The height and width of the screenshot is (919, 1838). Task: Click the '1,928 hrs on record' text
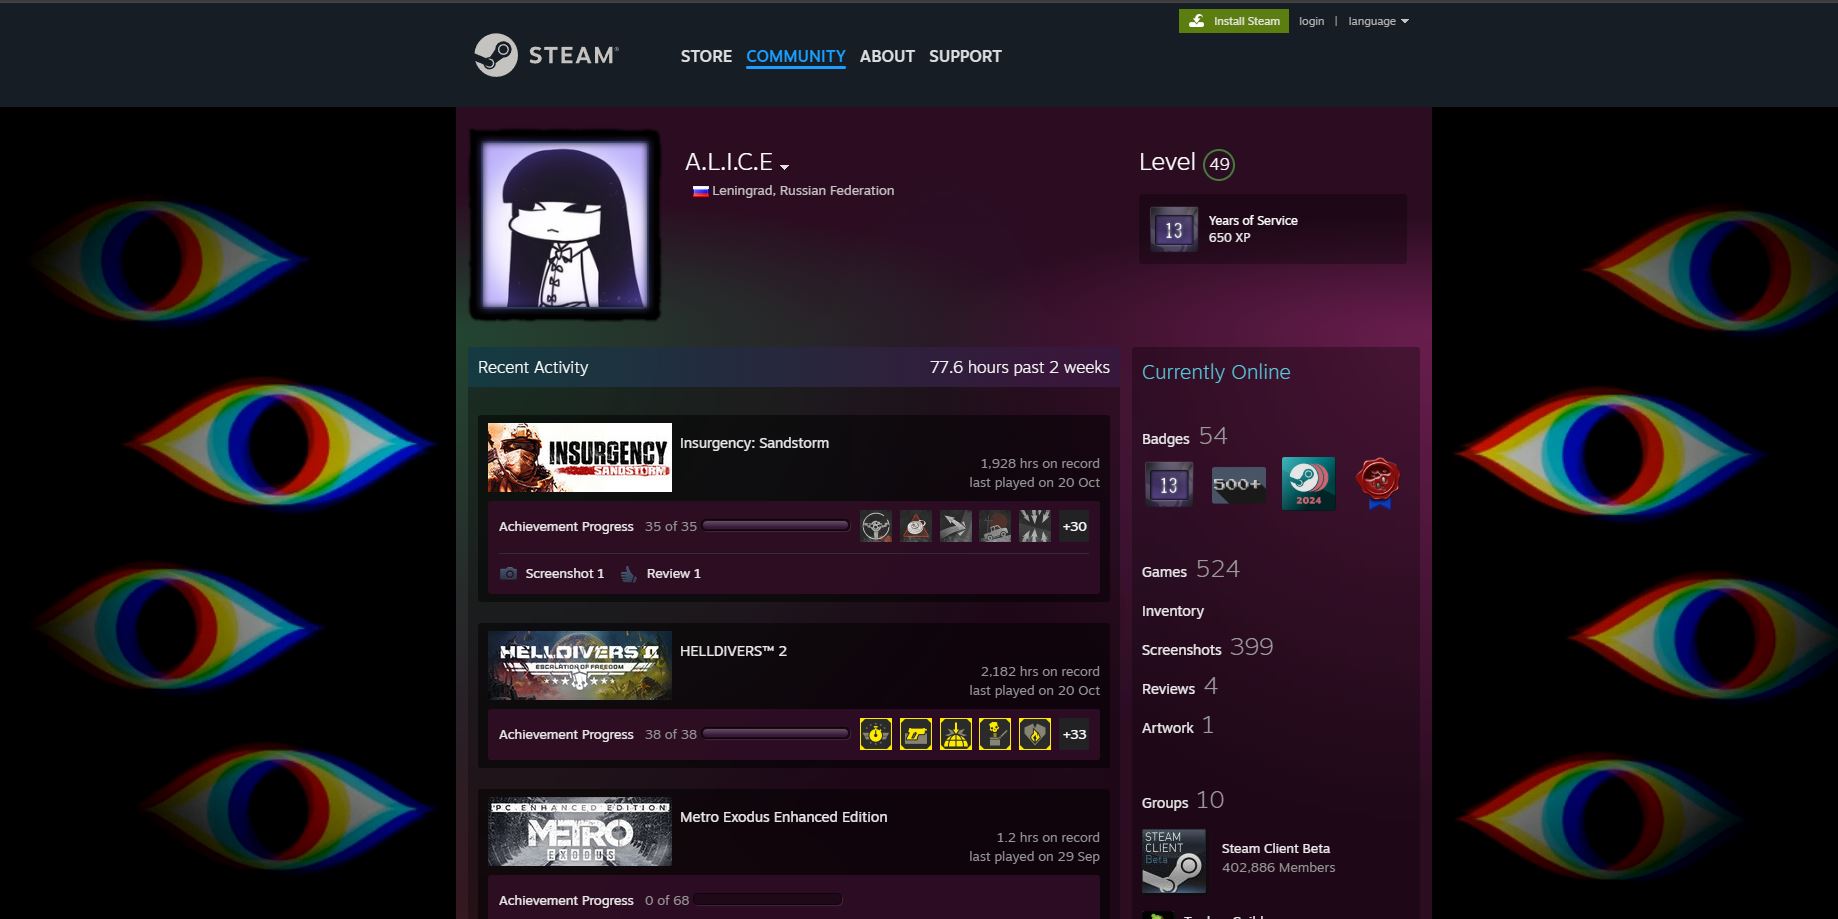pos(1039,463)
